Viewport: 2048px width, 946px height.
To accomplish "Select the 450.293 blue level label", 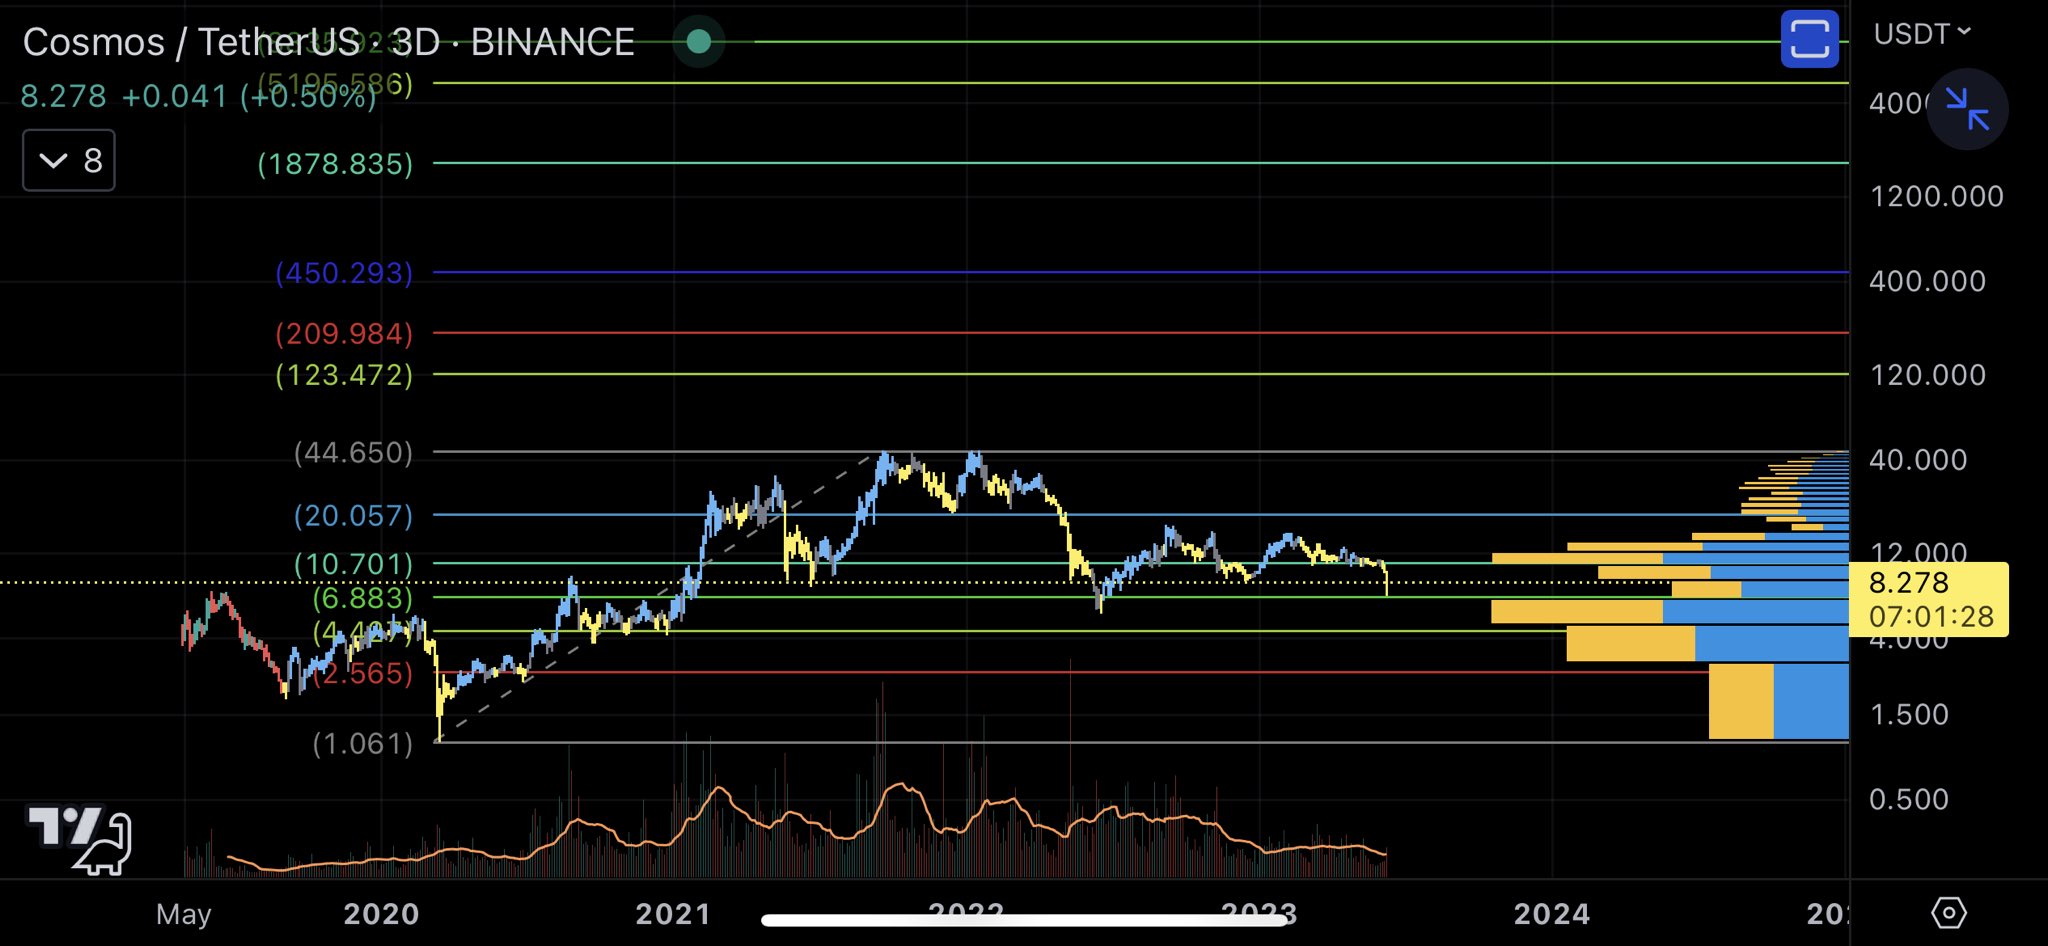I will click(x=344, y=273).
